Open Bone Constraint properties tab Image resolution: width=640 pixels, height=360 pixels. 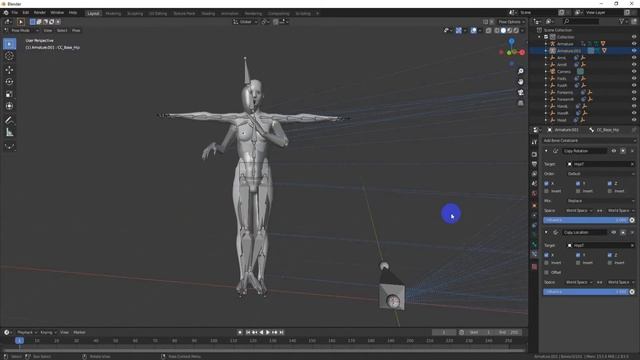click(x=534, y=254)
